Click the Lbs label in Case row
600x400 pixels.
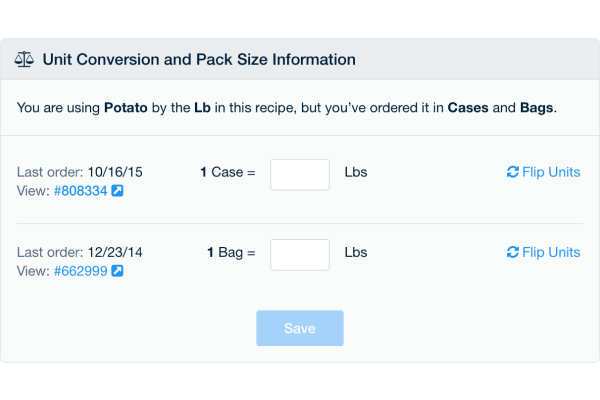356,172
